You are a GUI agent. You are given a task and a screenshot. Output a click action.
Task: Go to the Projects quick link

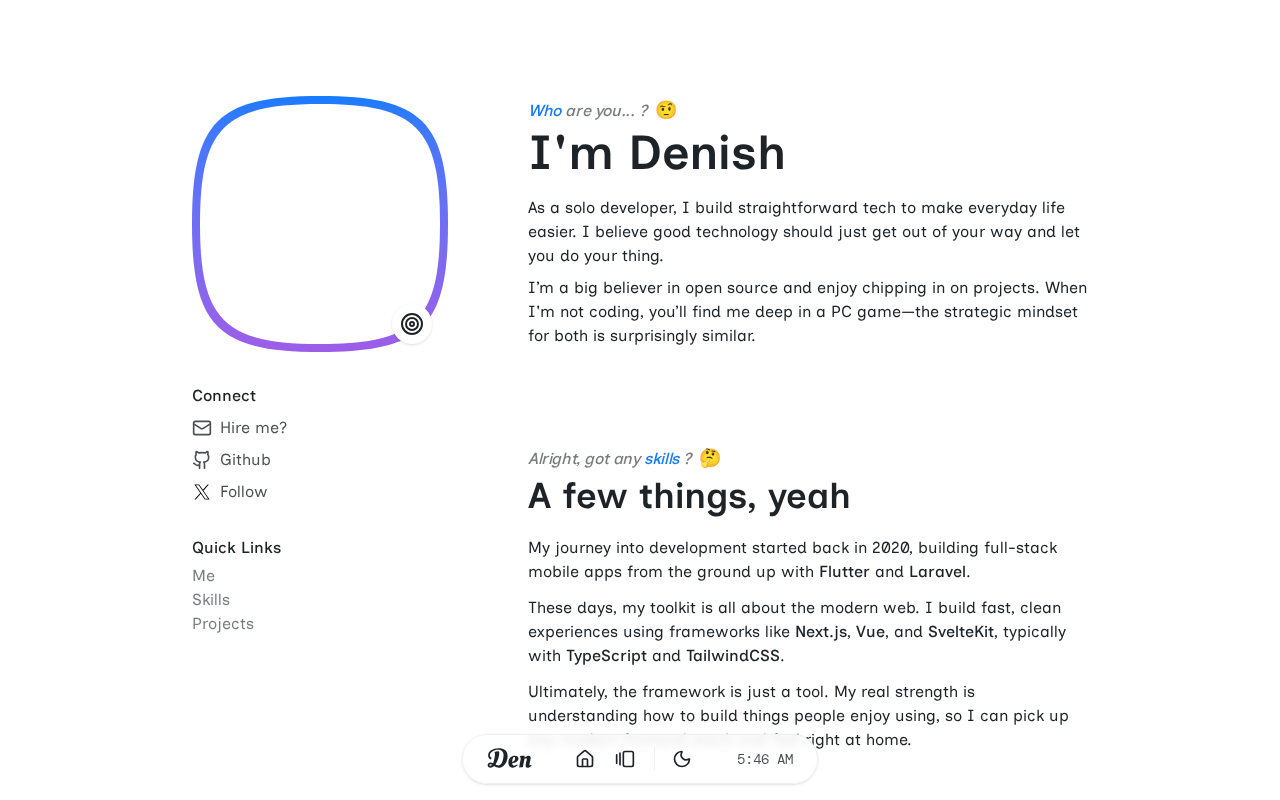[x=223, y=624]
